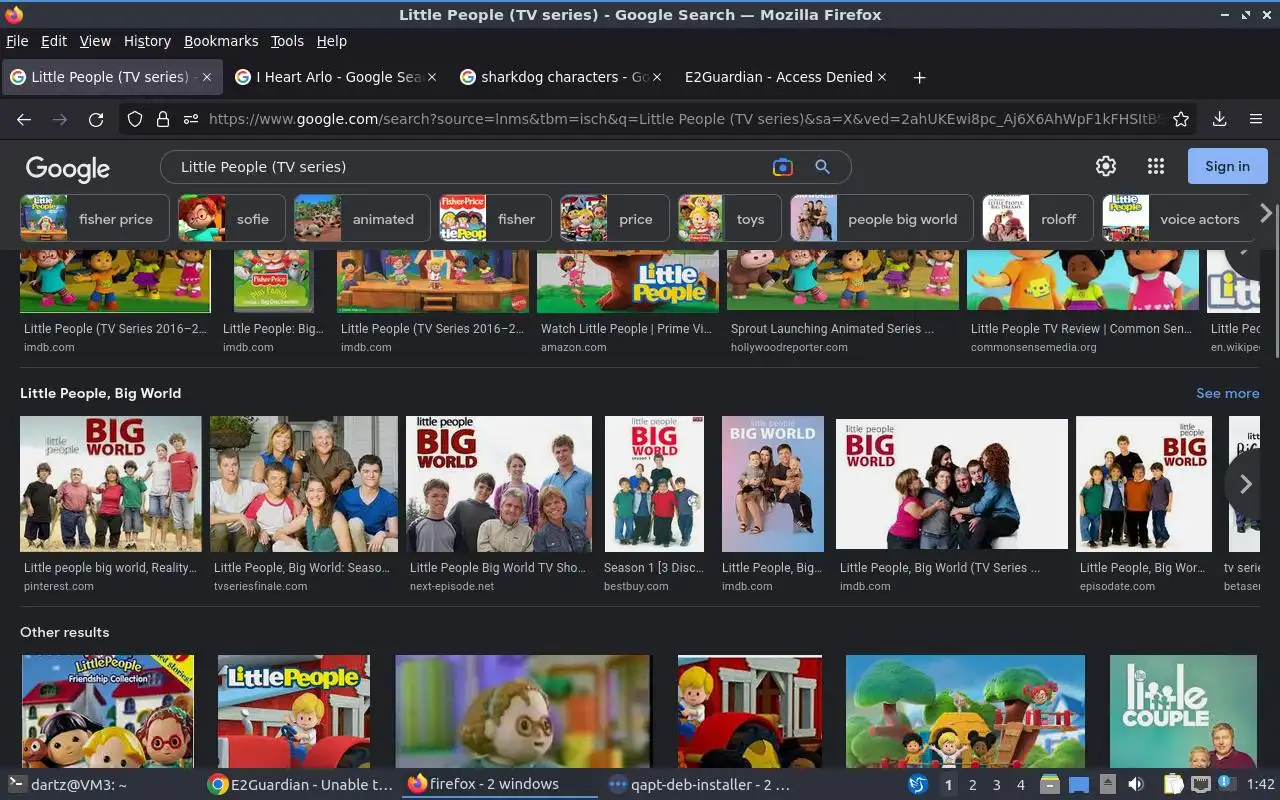Switch to workspace 3
1280x800 pixels.
point(996,785)
